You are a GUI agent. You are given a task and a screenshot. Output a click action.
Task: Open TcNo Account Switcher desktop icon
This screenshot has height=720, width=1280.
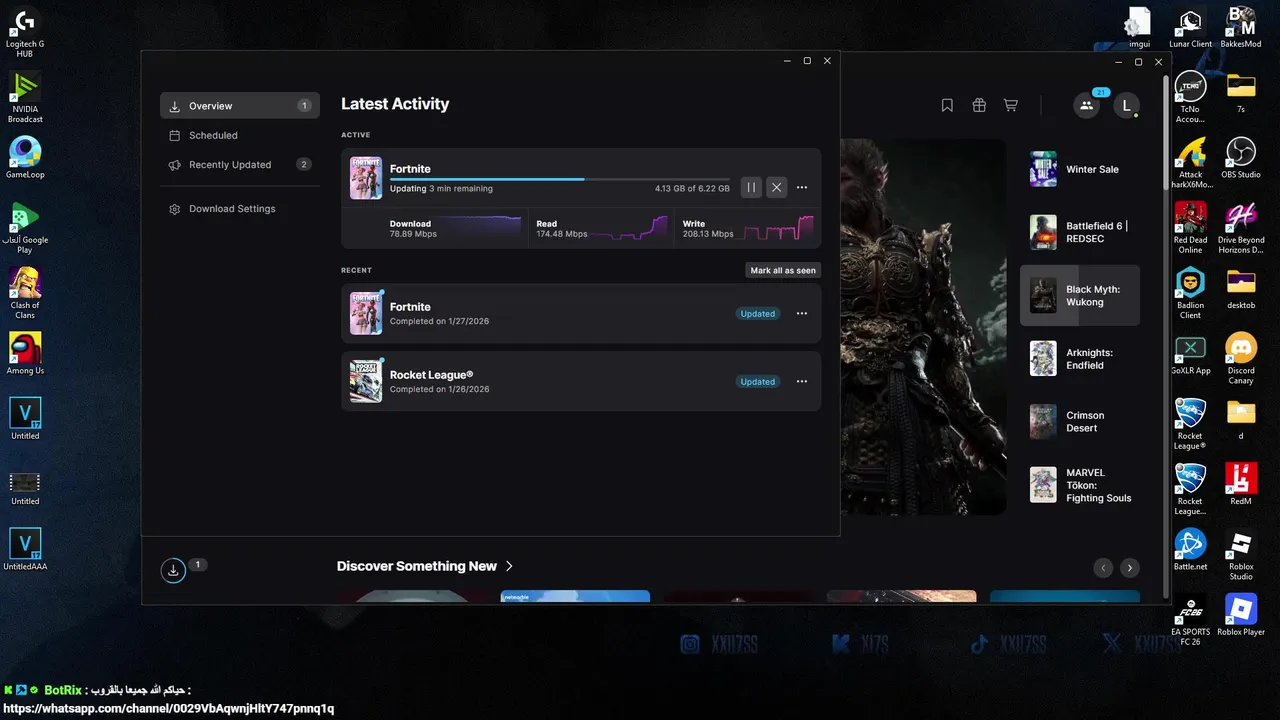1190,97
